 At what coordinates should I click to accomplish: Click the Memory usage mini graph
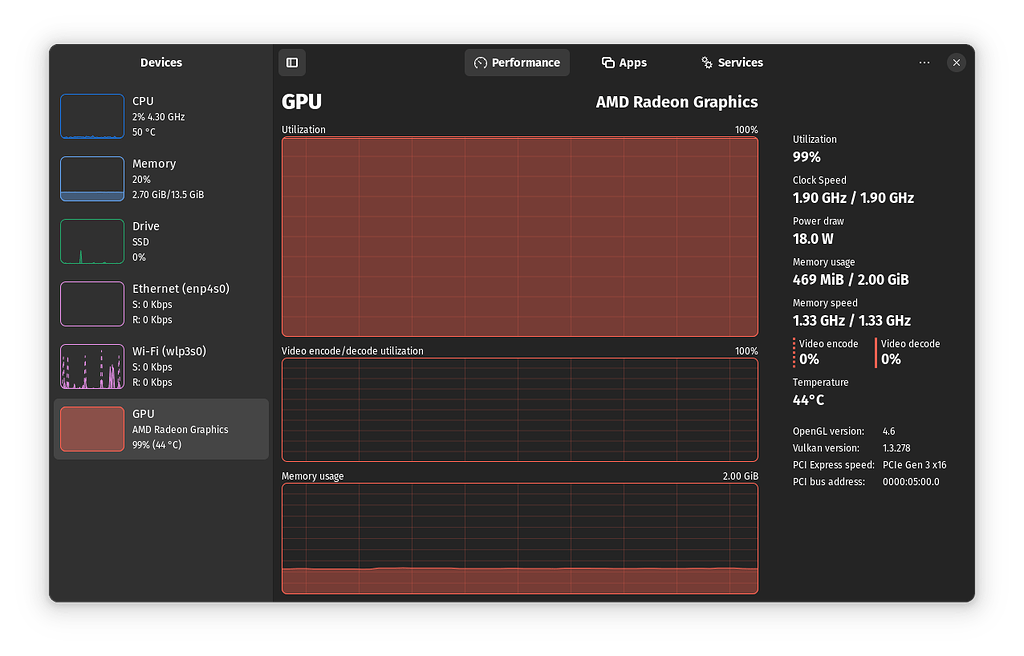pos(92,178)
